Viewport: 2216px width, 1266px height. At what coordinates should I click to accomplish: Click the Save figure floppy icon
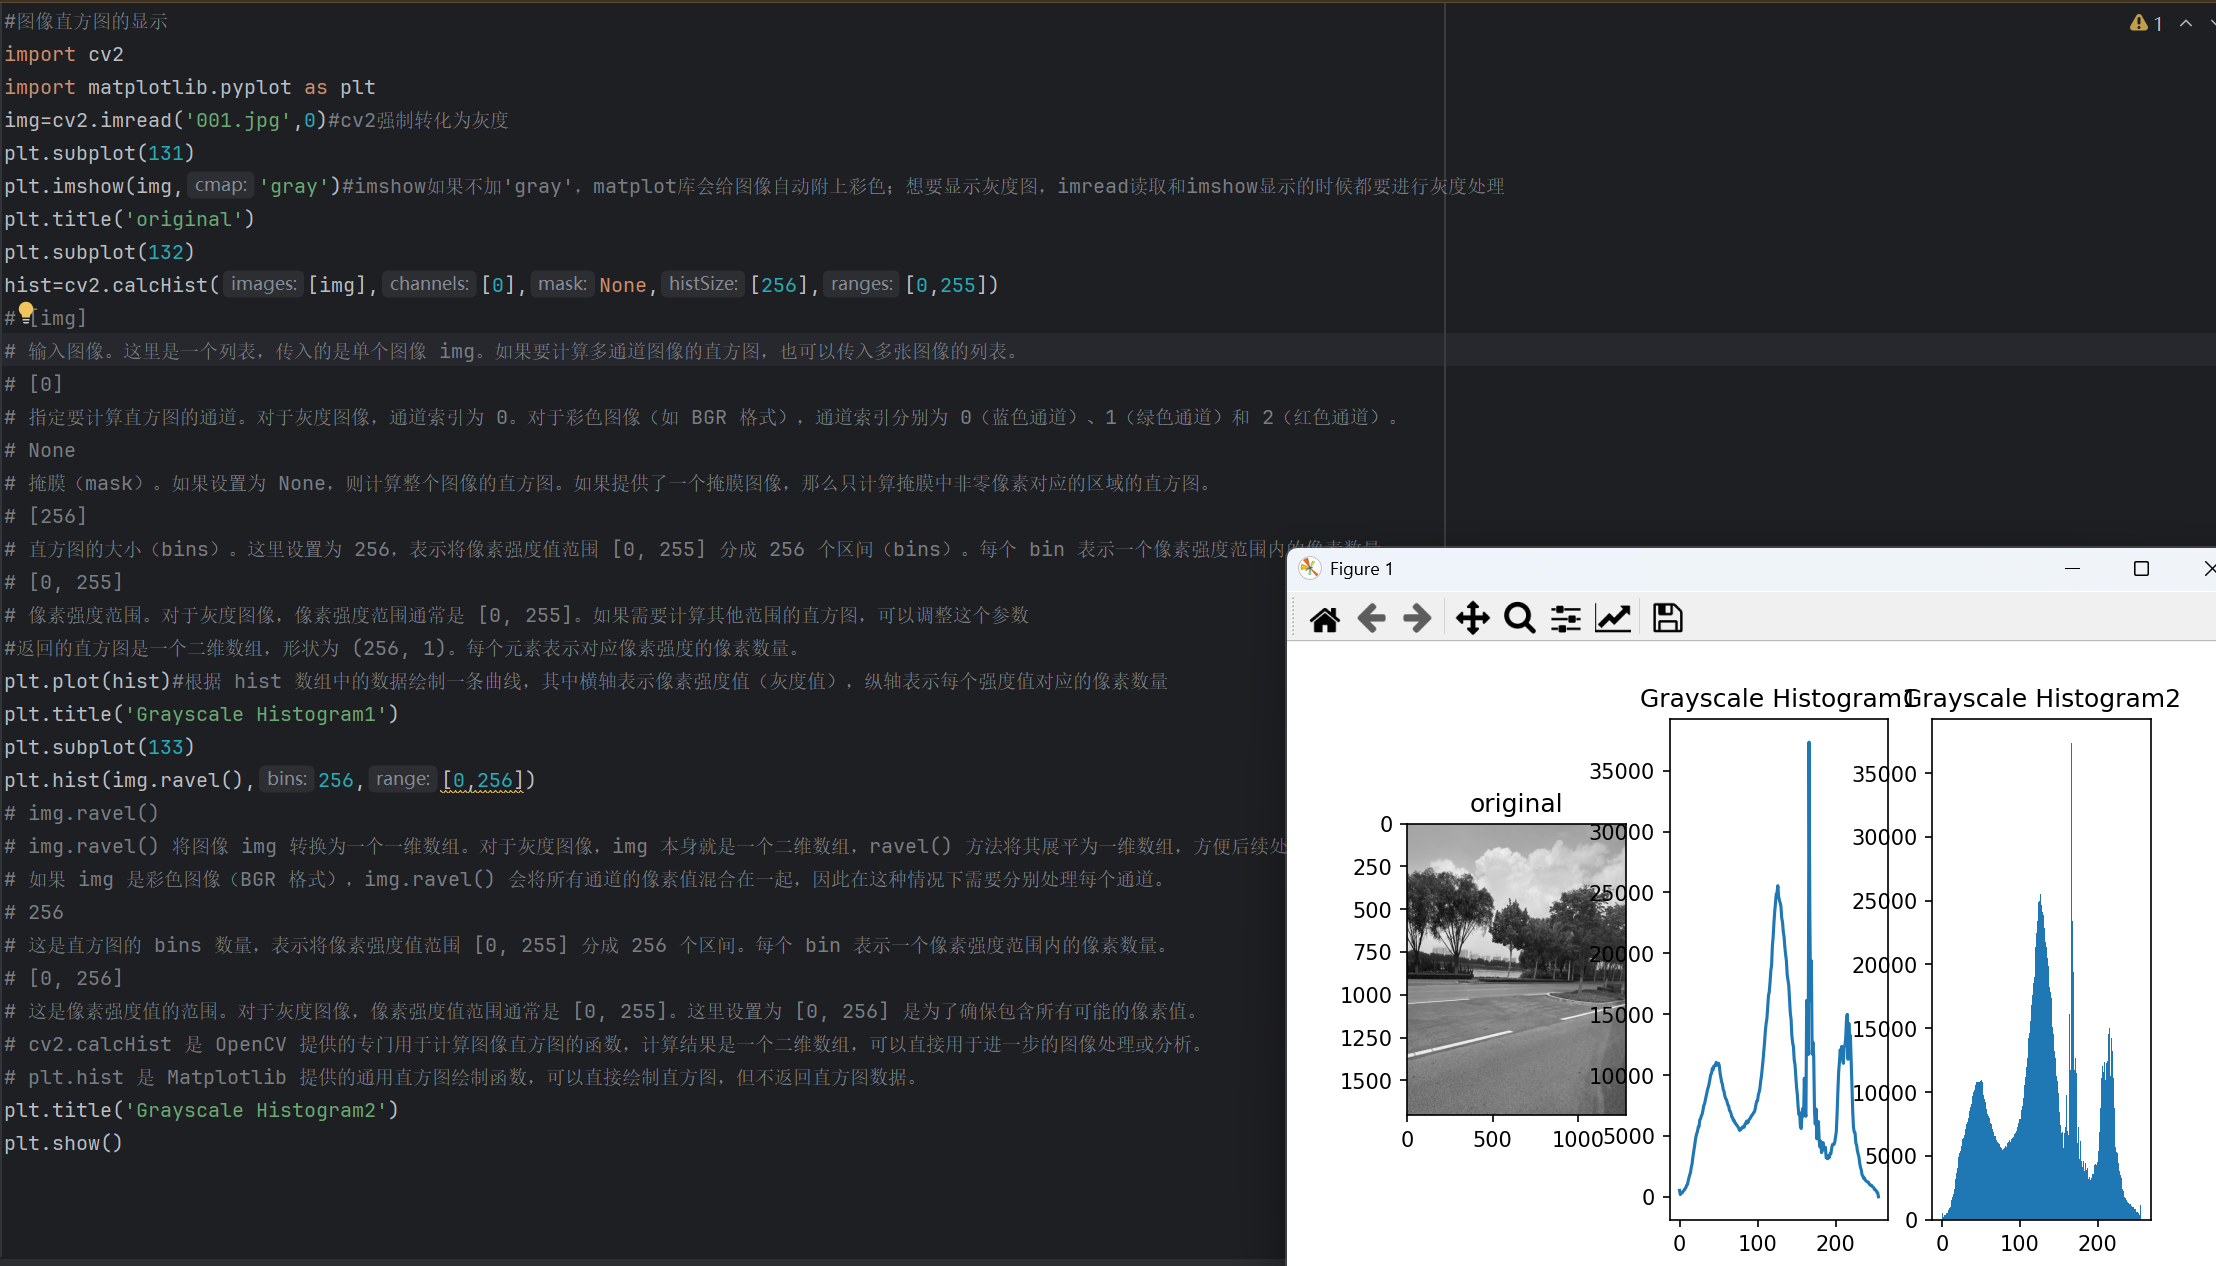[1667, 619]
